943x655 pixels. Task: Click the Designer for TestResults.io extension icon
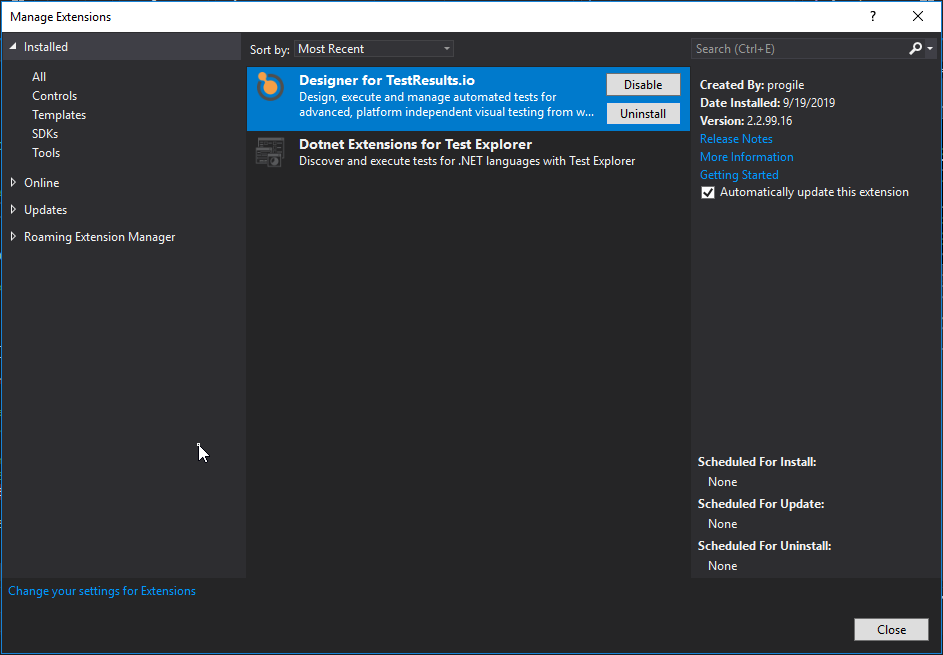(270, 87)
